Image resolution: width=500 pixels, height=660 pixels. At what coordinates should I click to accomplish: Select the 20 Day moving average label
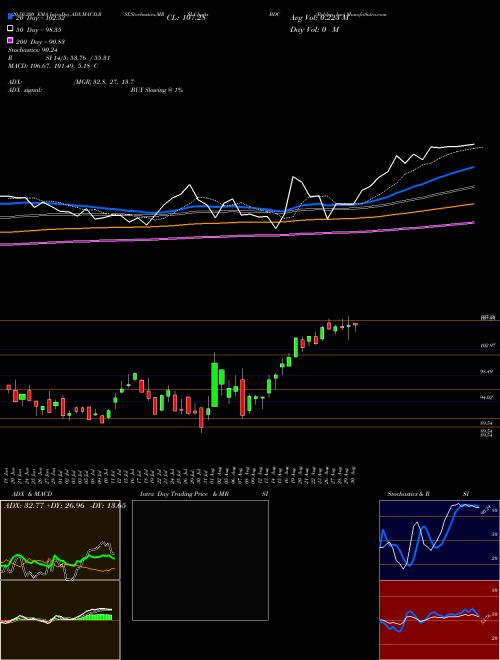40,18
